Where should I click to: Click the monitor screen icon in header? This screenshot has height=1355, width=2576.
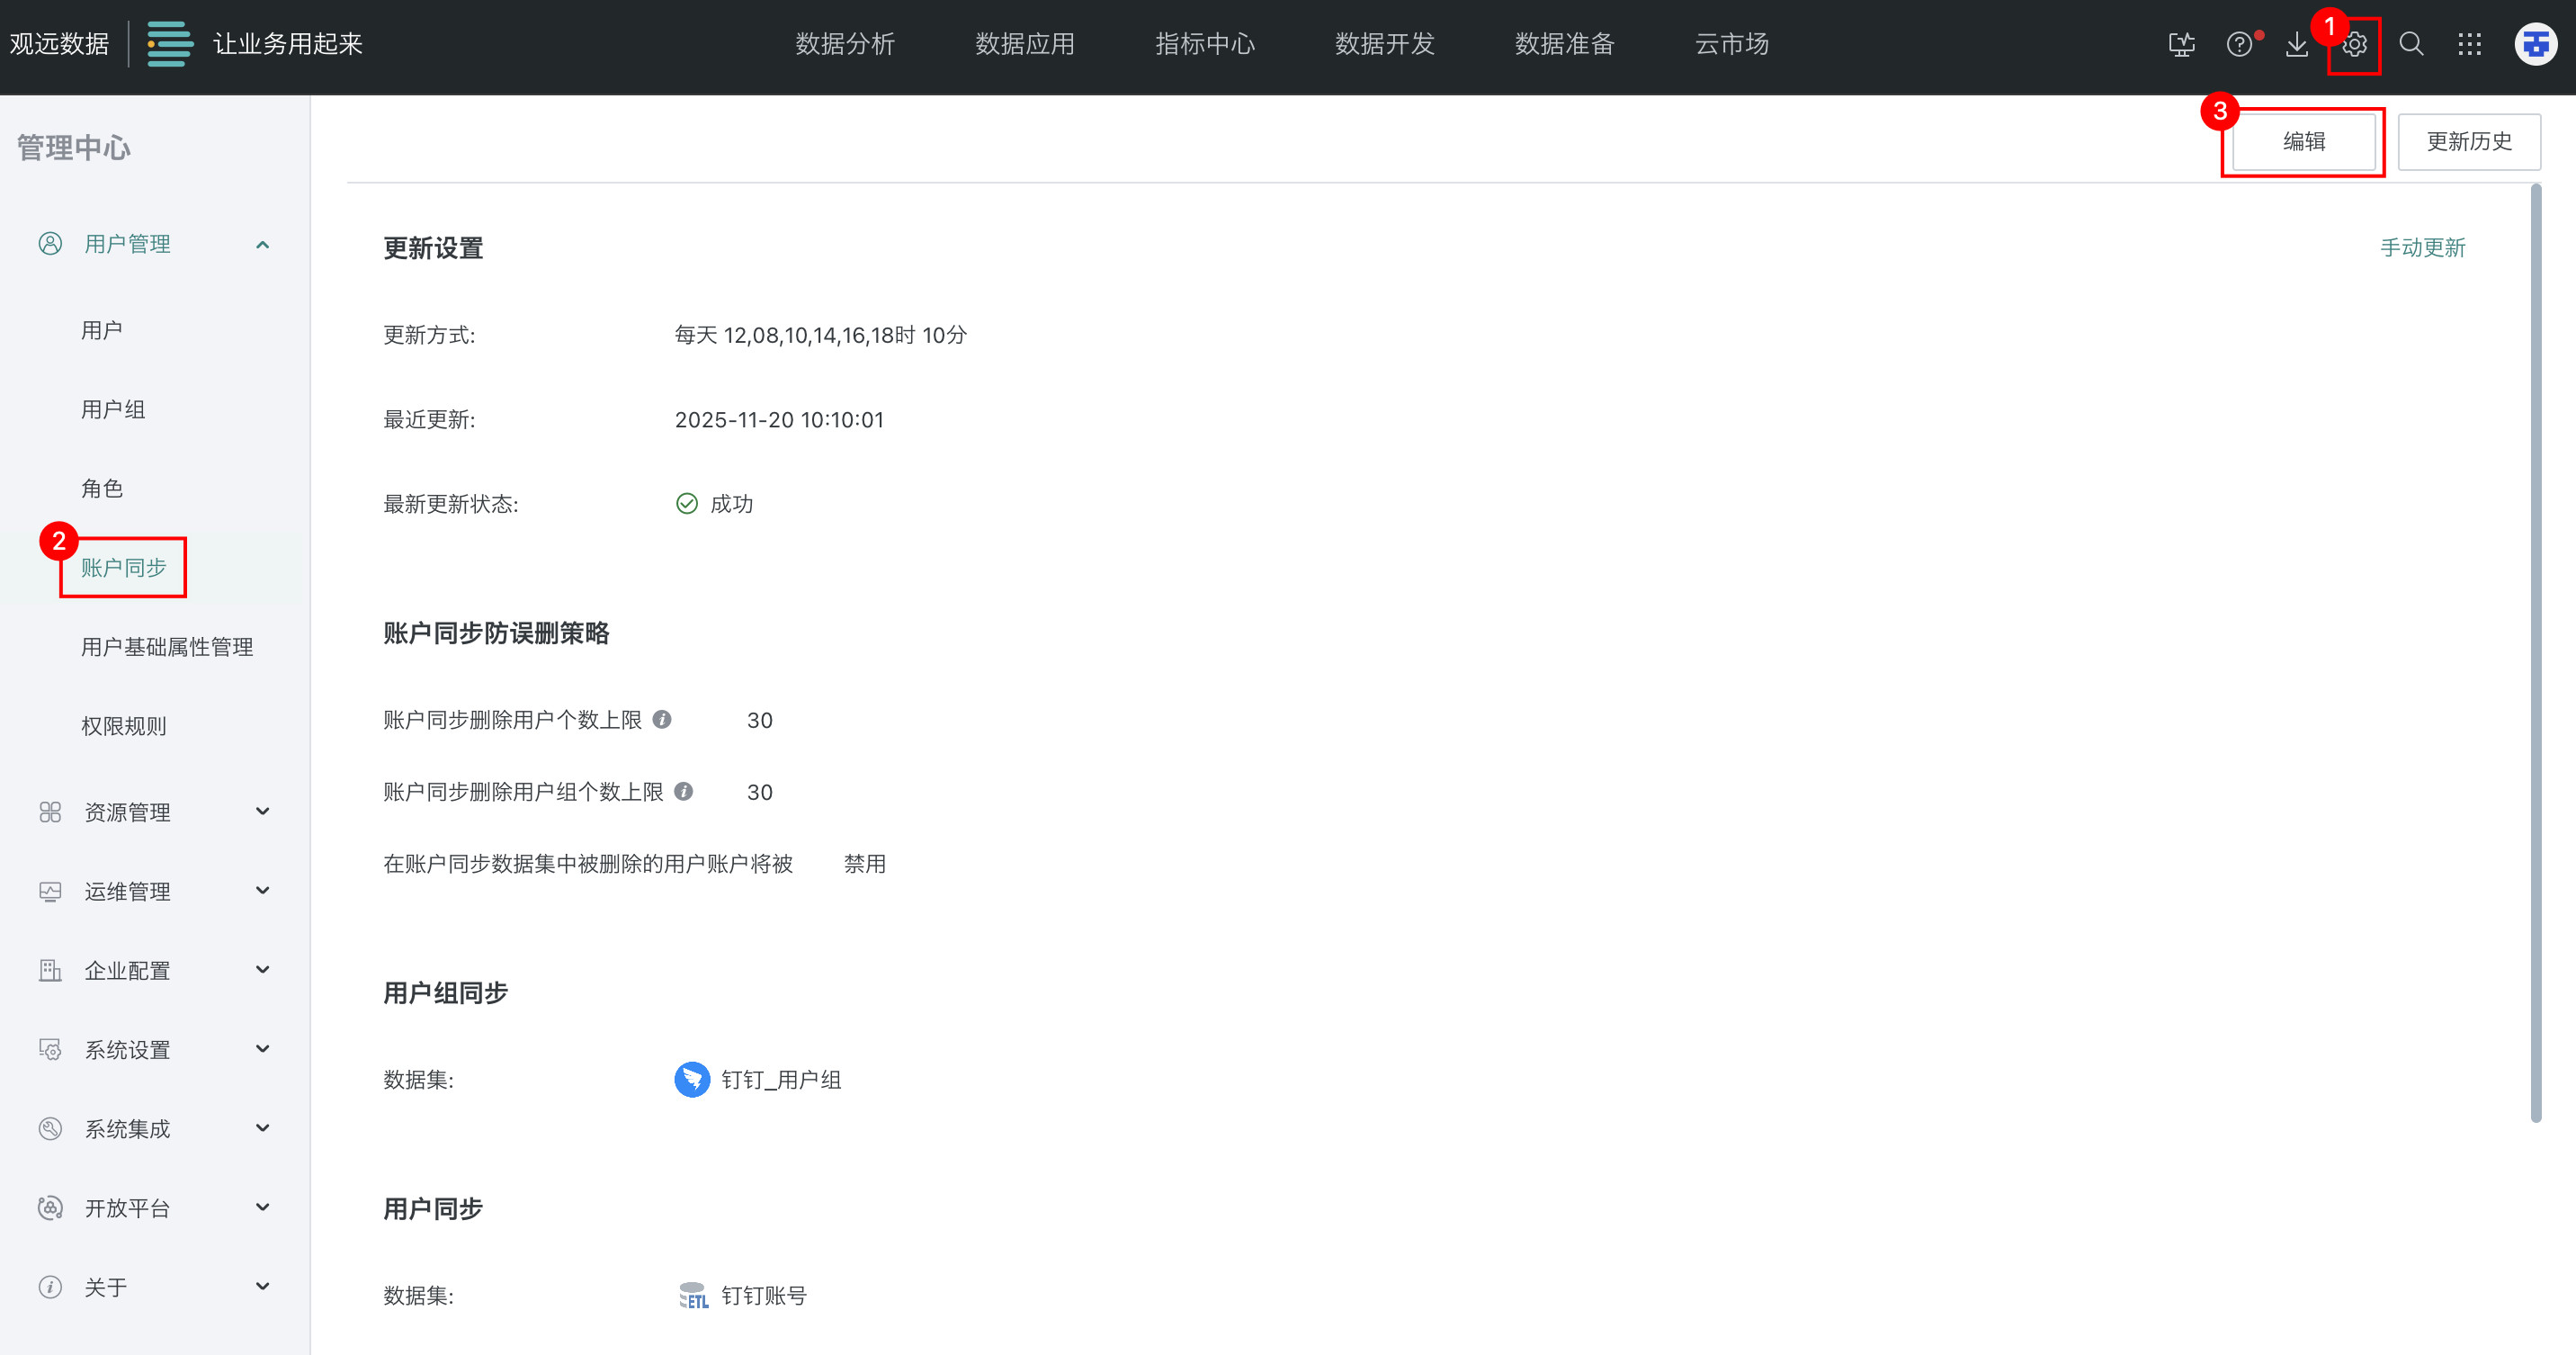[2181, 45]
